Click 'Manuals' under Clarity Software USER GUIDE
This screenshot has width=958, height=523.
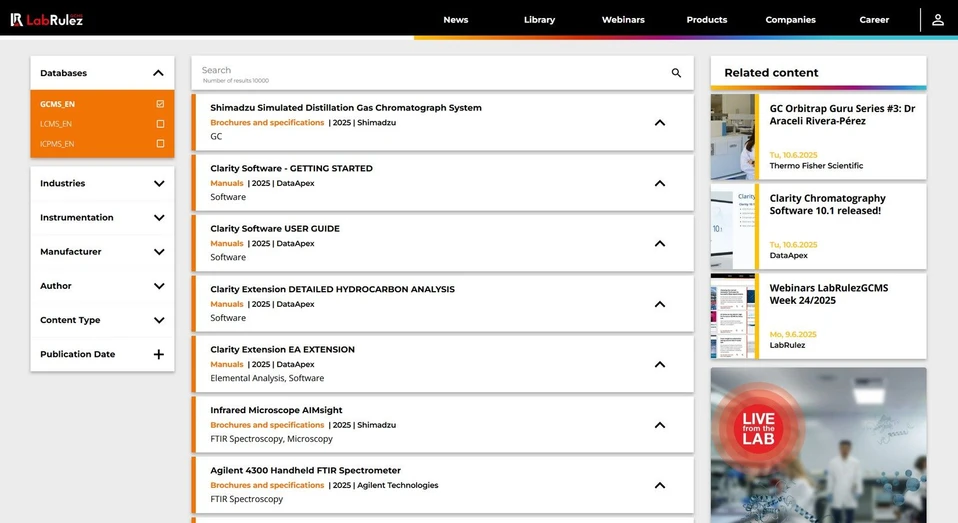click(x=227, y=244)
